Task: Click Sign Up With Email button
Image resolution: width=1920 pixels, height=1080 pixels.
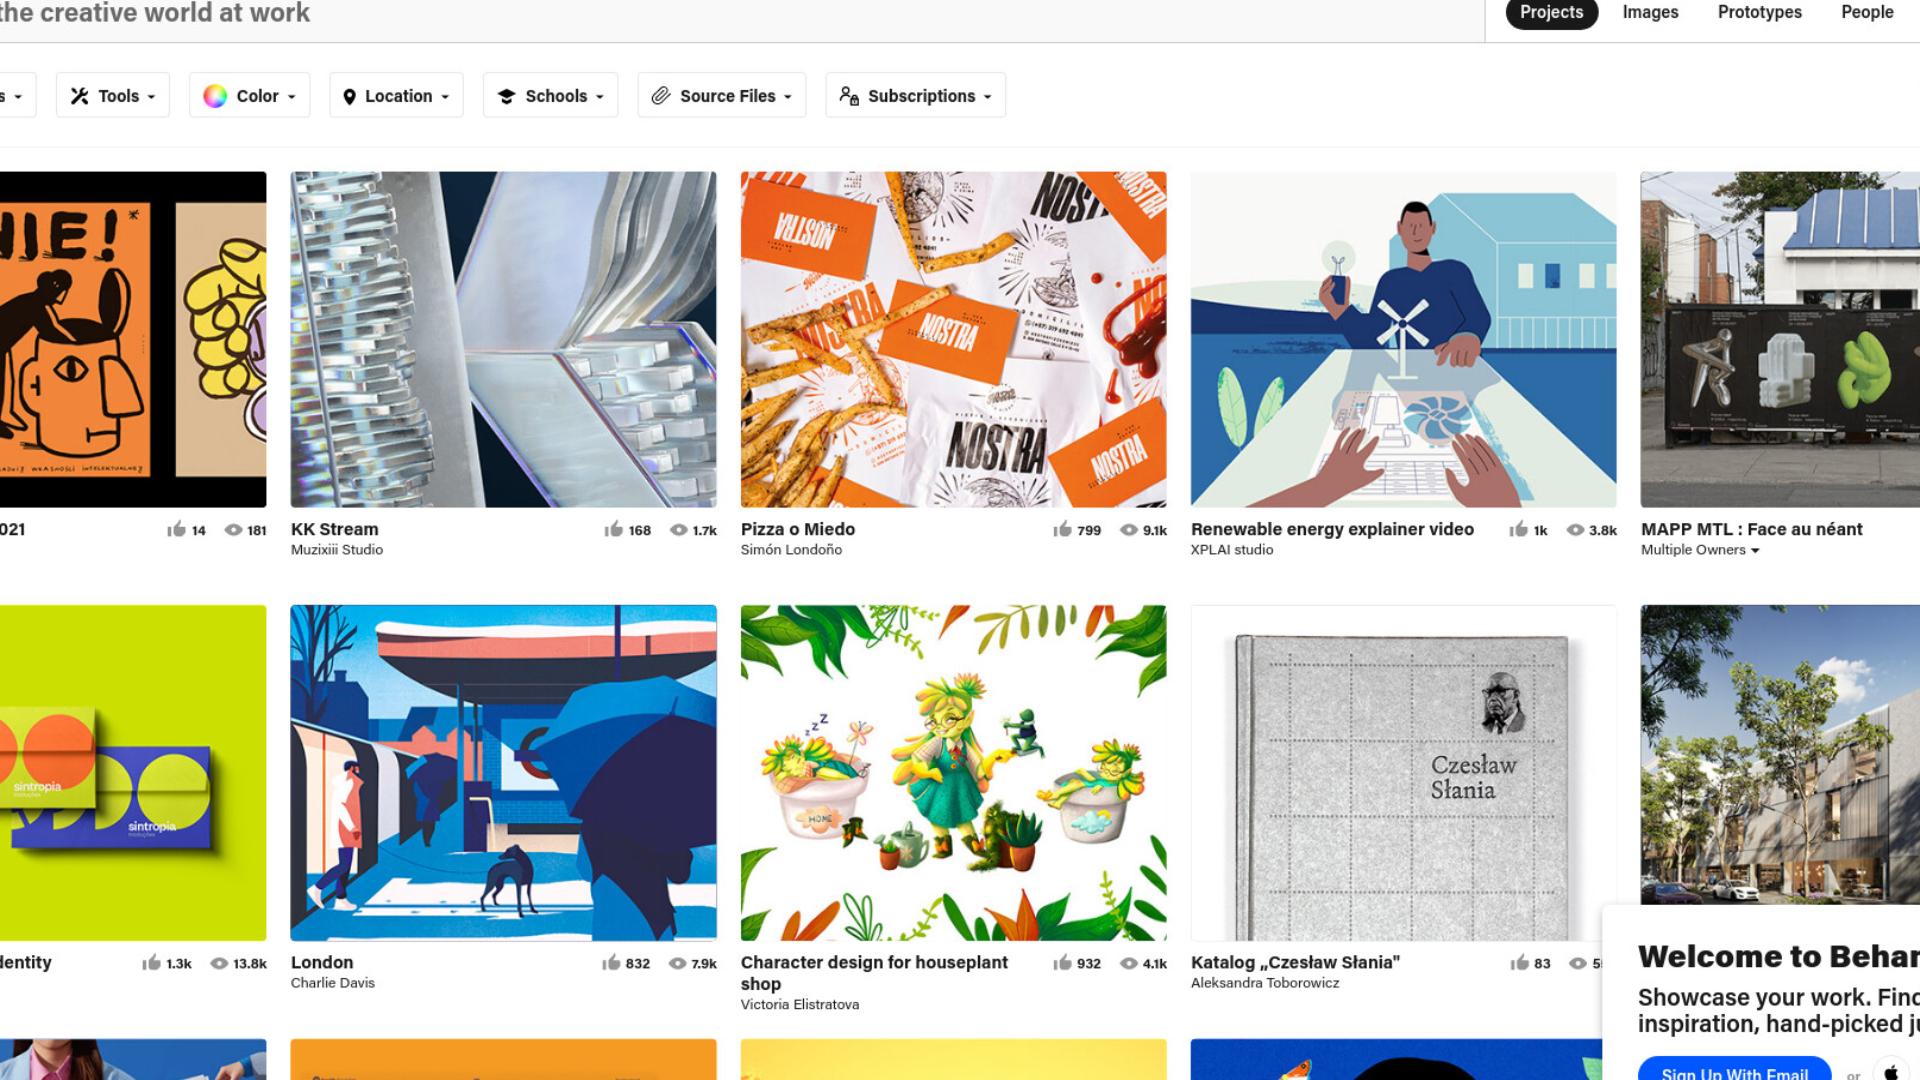Action: tap(1734, 1068)
